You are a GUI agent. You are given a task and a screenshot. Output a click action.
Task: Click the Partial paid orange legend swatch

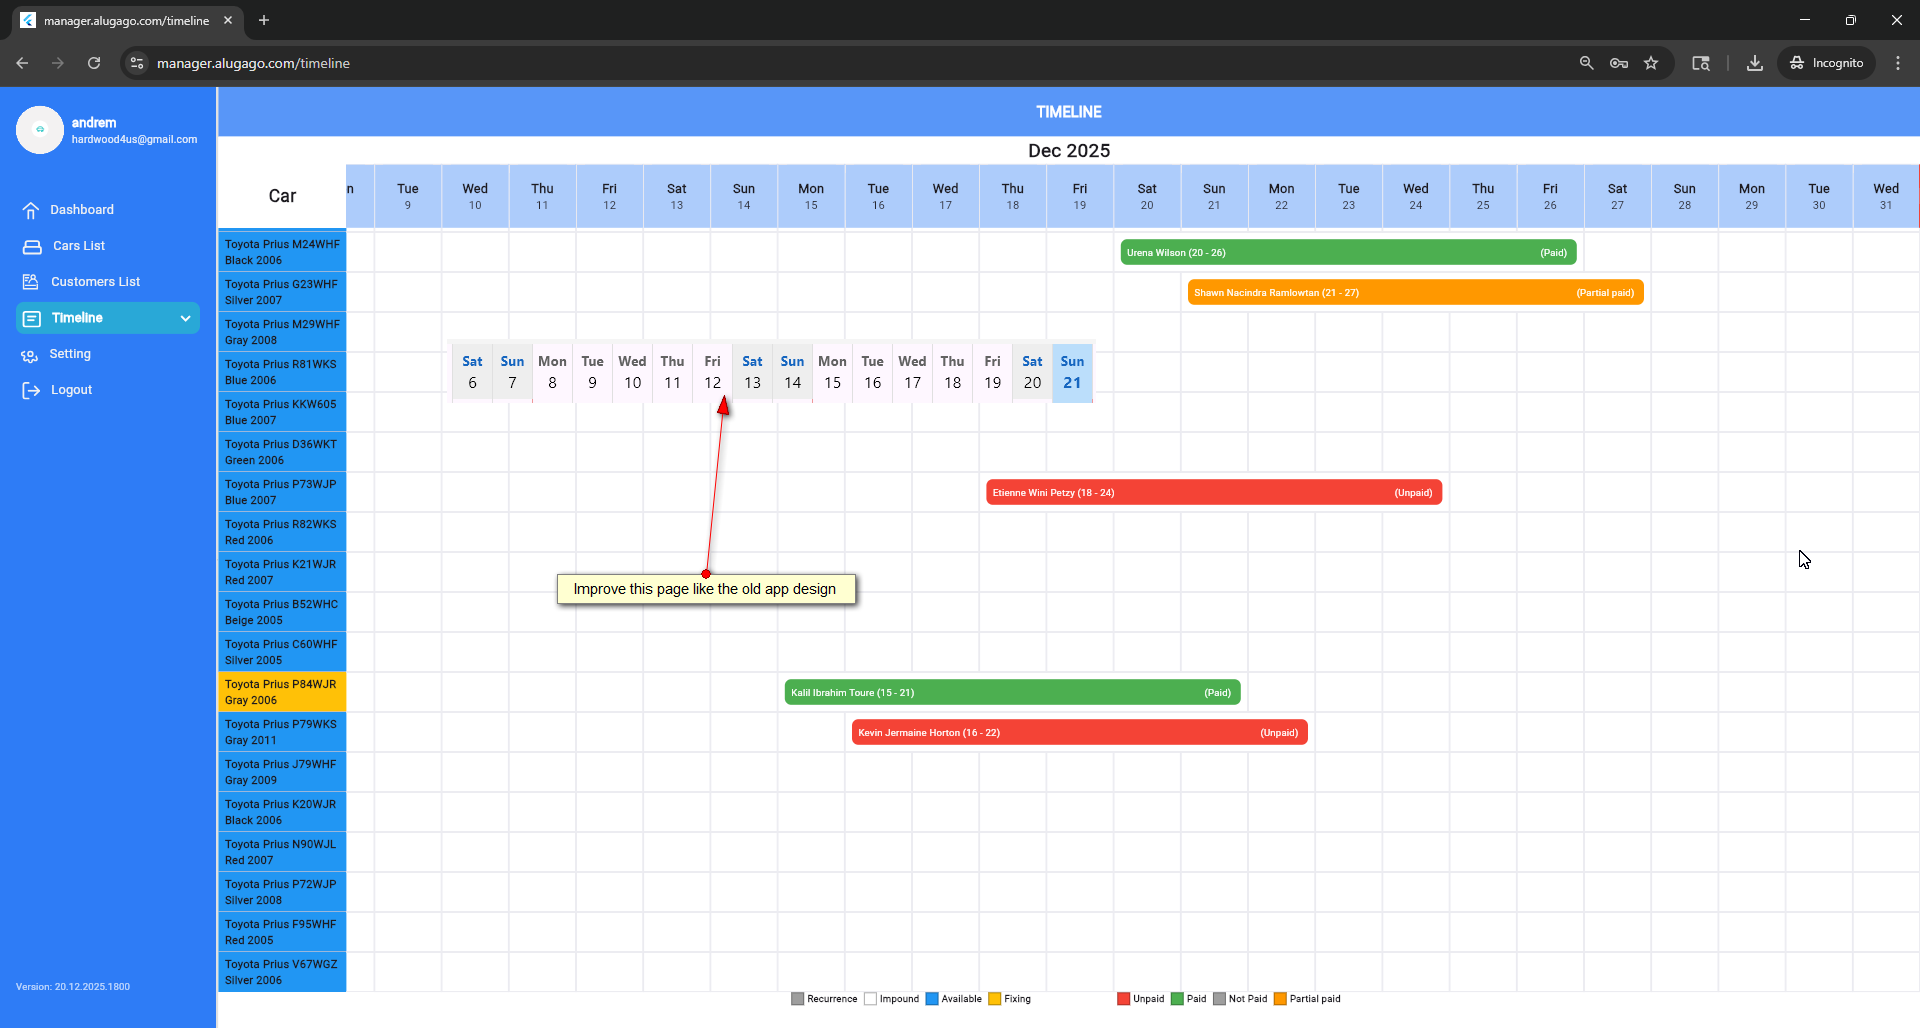[x=1279, y=999]
